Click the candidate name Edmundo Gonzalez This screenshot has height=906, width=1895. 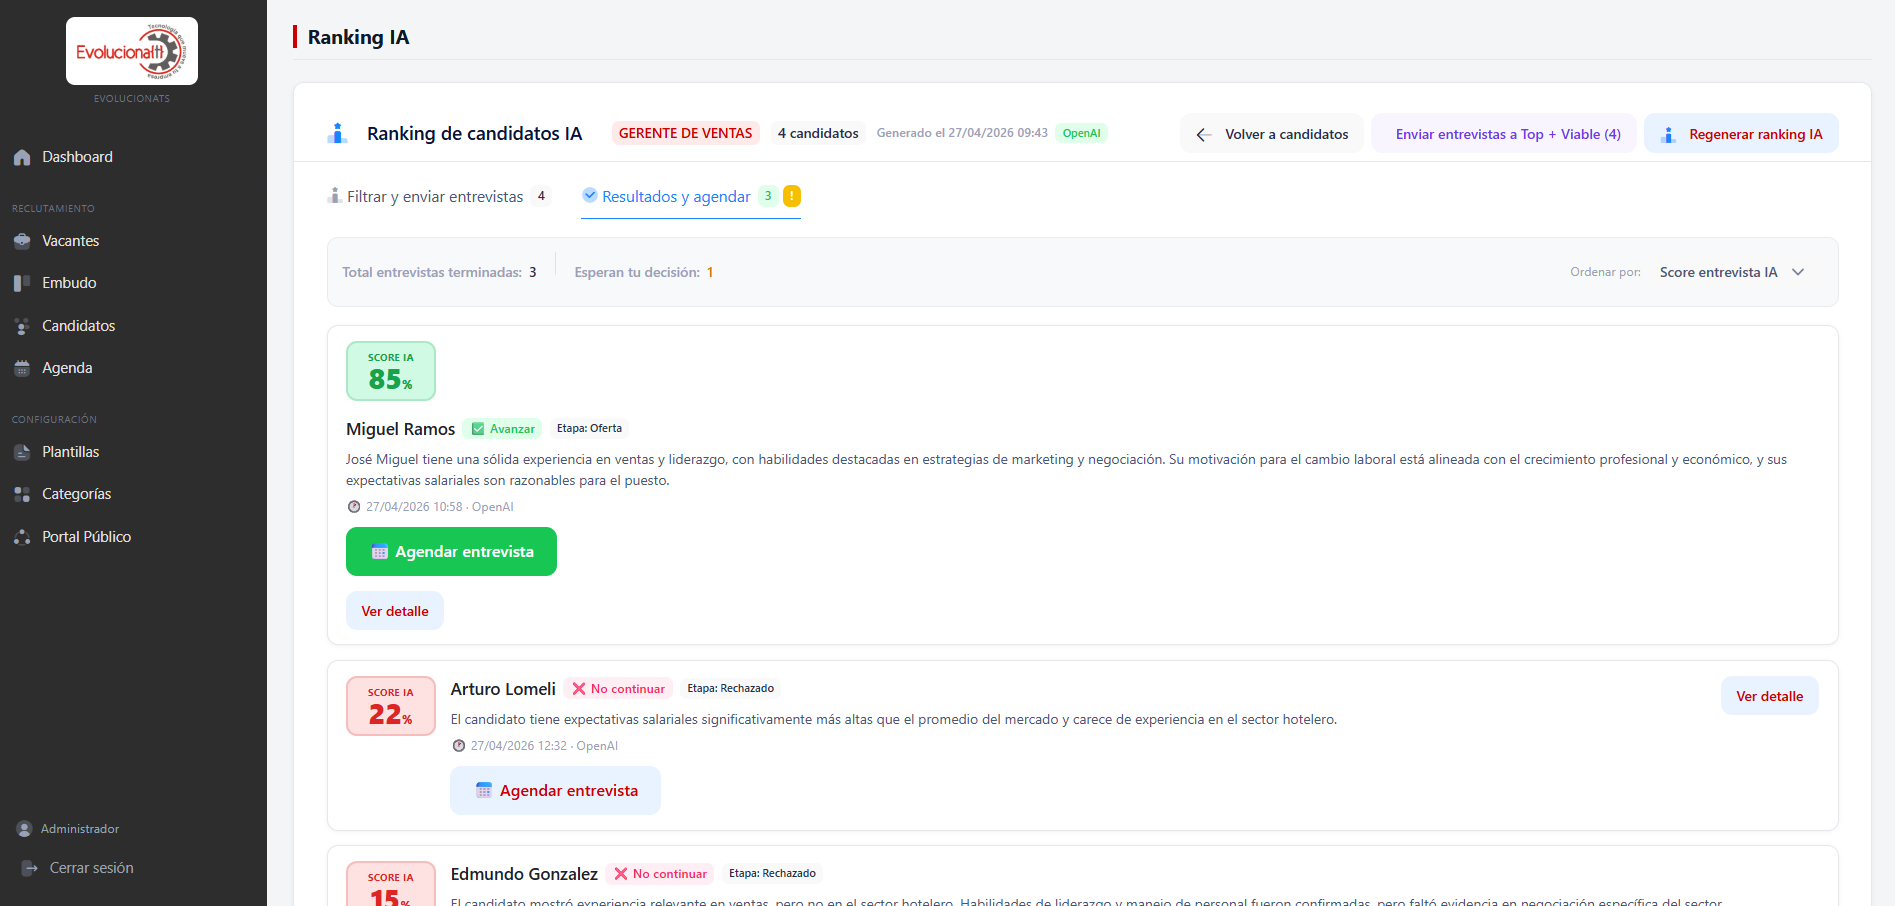(524, 874)
